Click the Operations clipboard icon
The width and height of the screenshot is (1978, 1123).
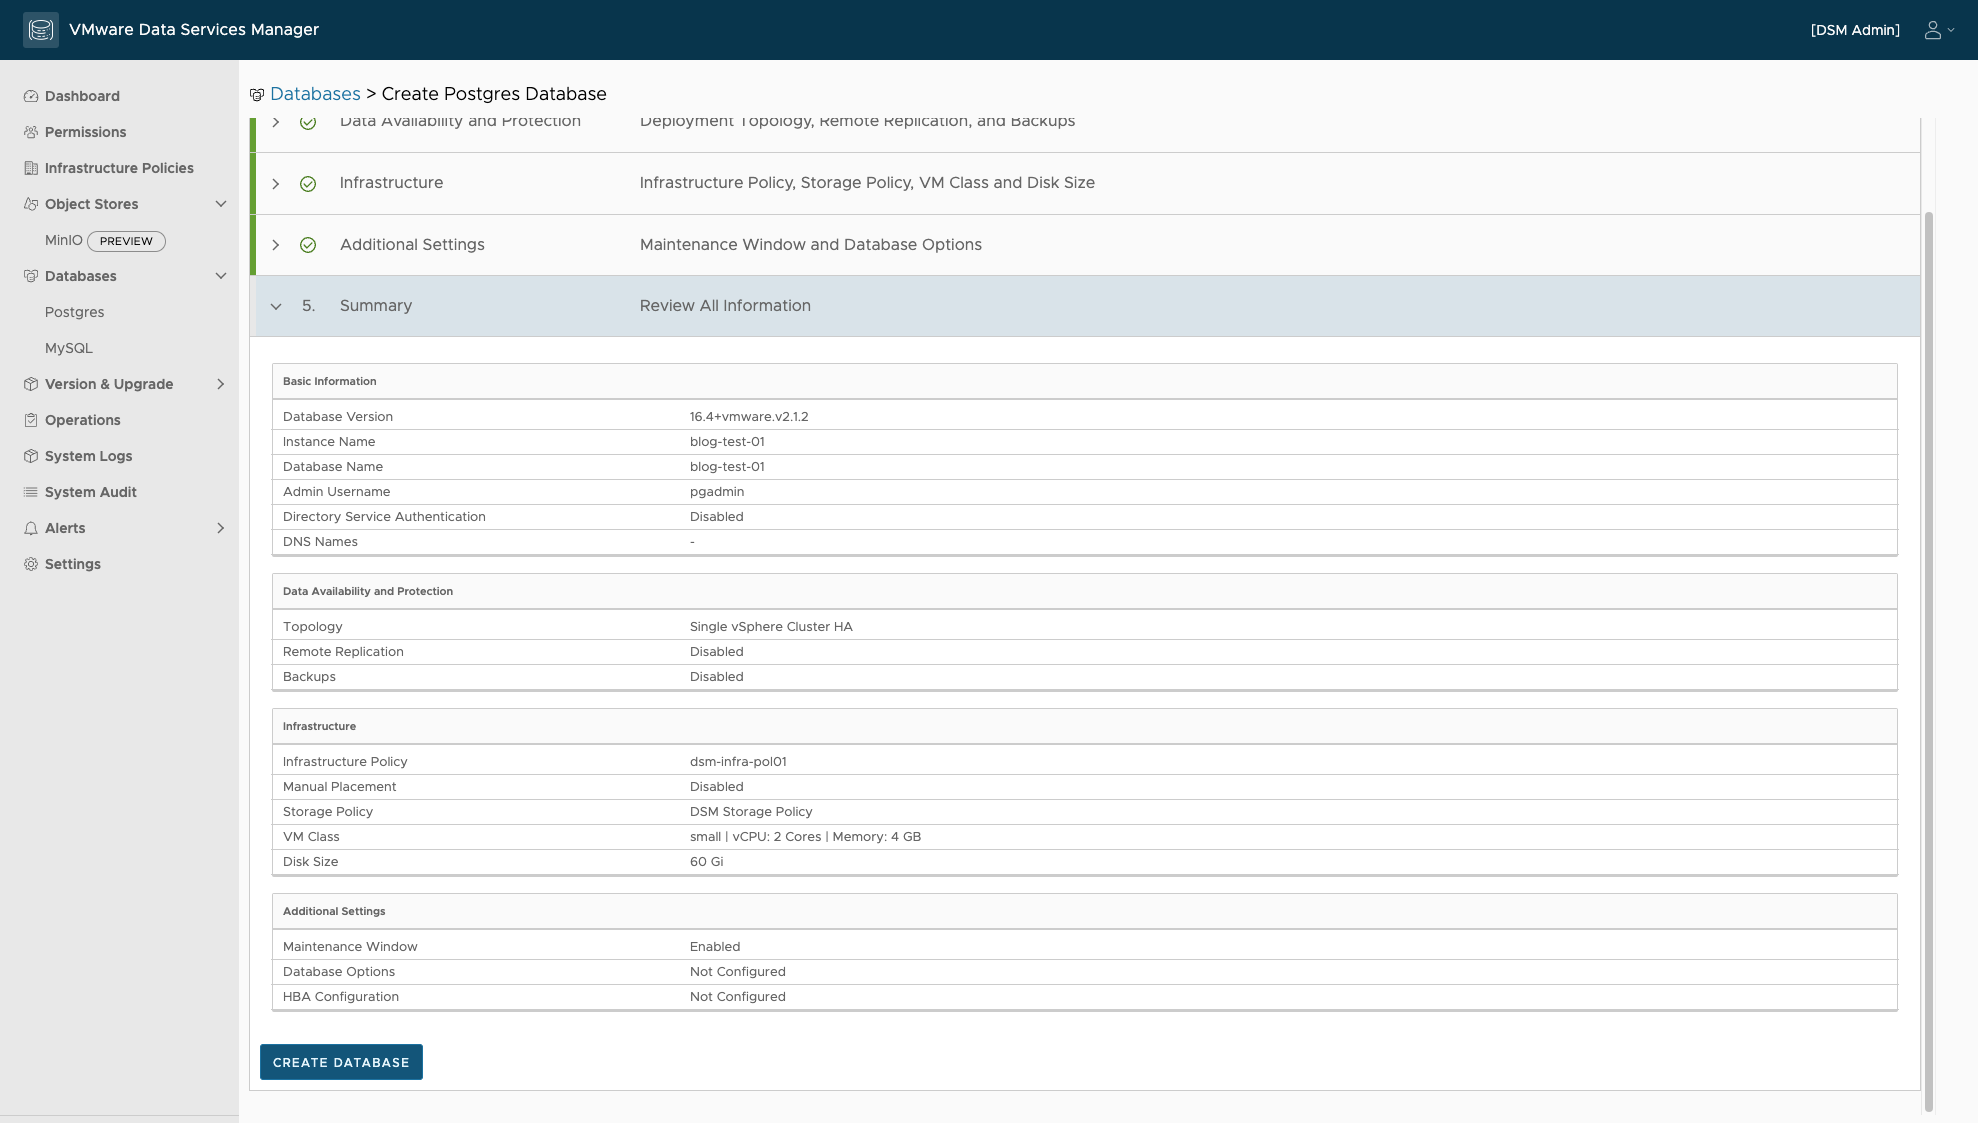tap(31, 420)
